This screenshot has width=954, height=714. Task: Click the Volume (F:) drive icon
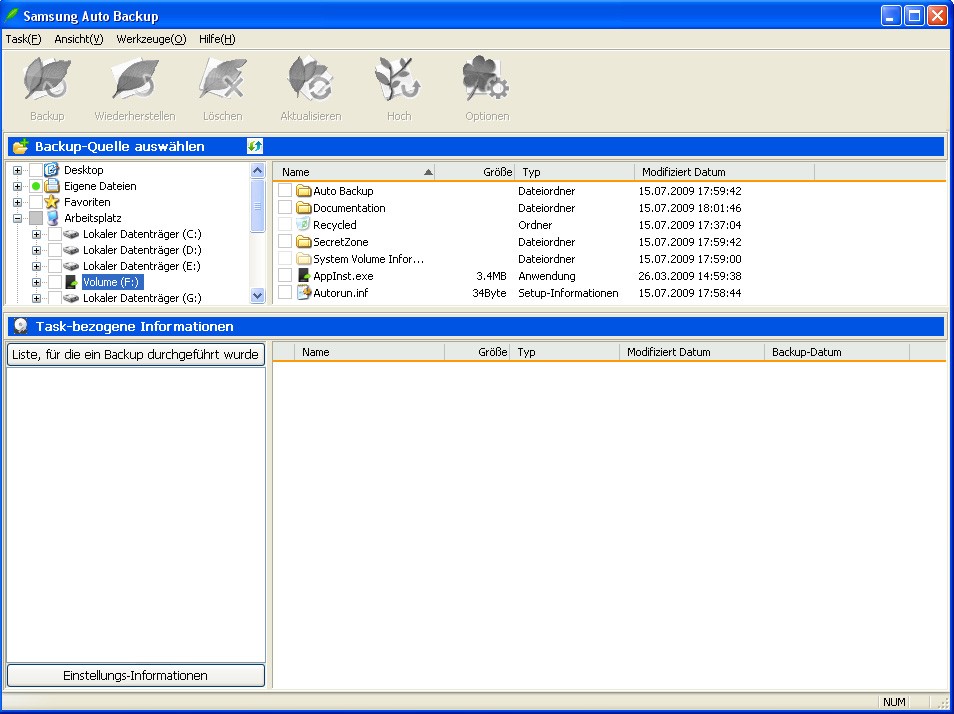click(71, 282)
